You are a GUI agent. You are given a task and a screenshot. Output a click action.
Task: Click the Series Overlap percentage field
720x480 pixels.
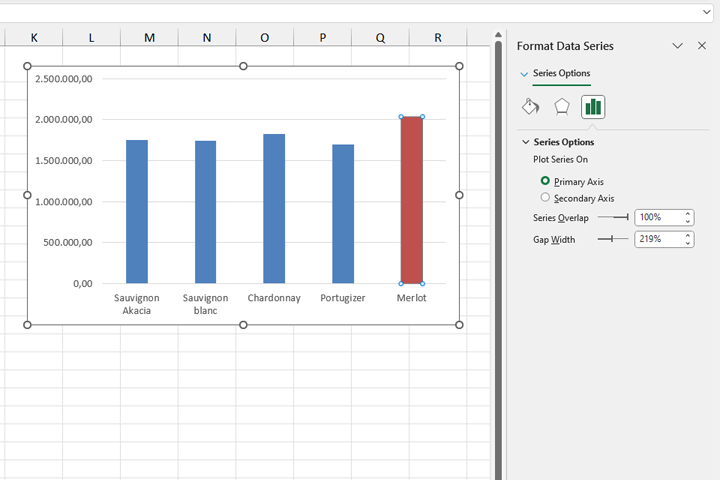658,217
